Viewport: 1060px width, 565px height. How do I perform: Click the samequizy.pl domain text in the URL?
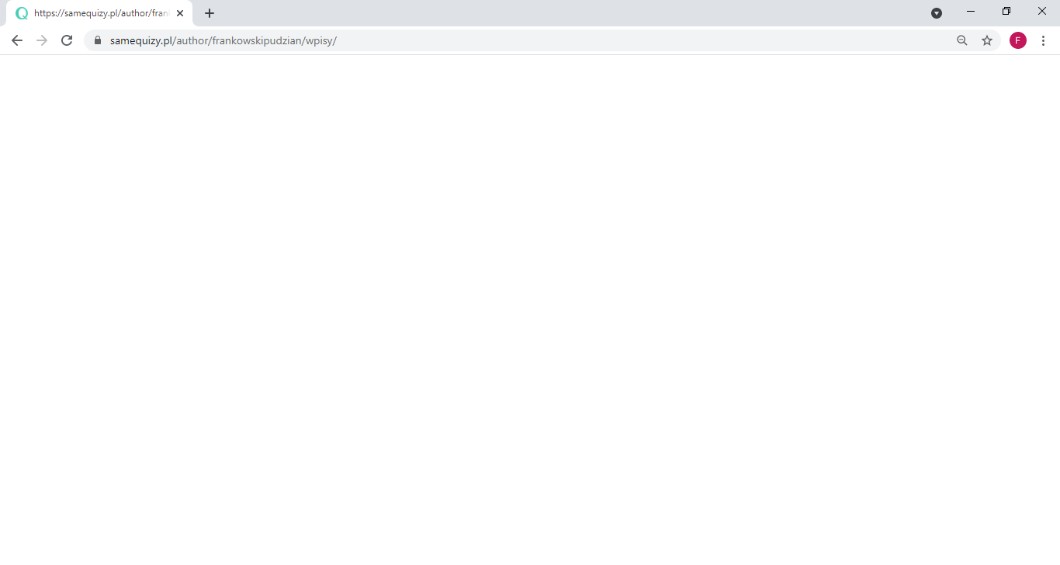point(141,40)
